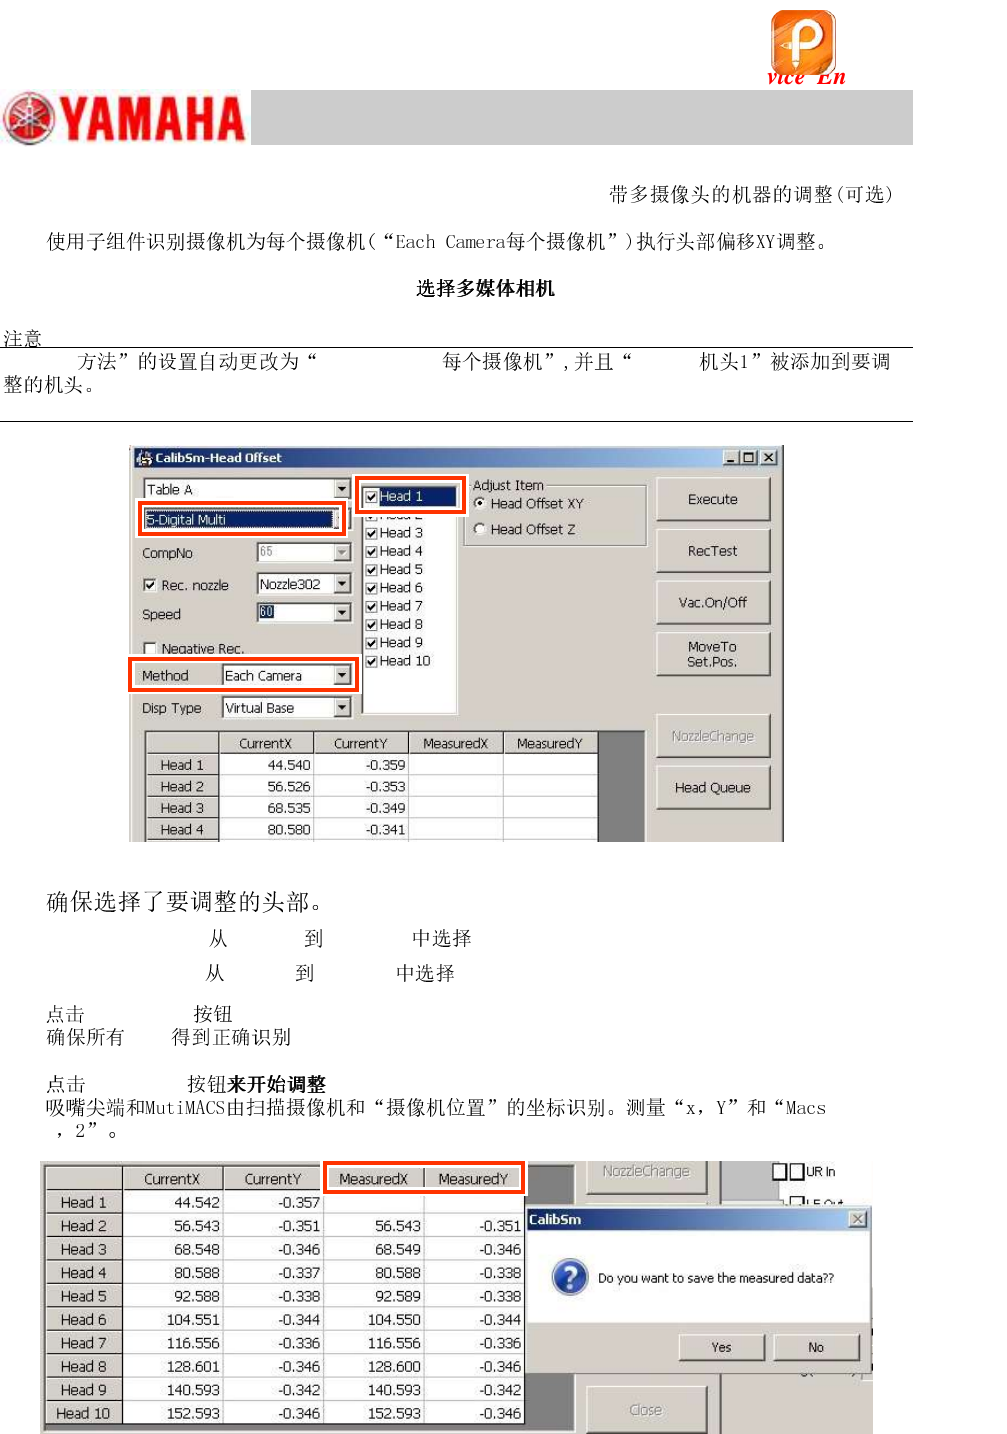Click the MeasuredY header in the upper table
The image size is (1007, 1434).
(x=550, y=743)
